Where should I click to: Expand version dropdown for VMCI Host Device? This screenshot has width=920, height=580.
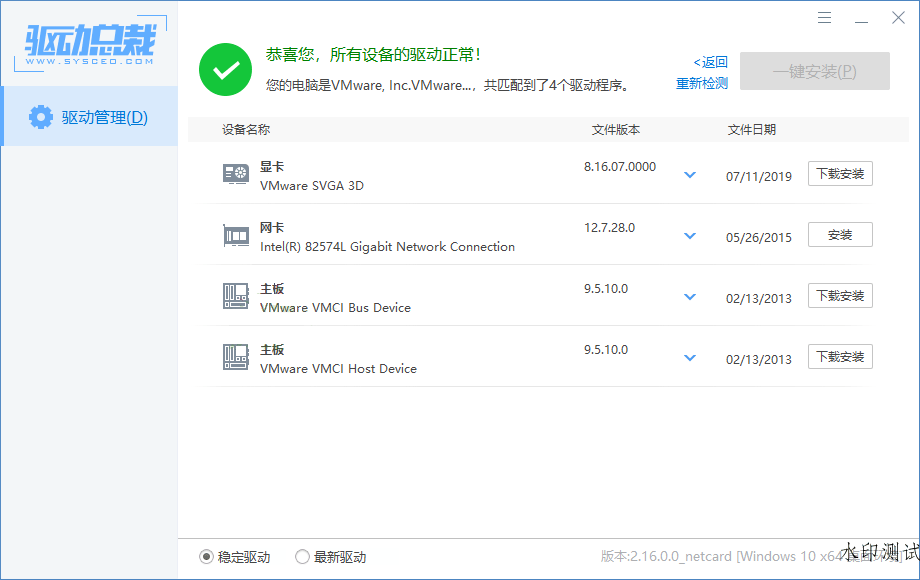coord(690,358)
